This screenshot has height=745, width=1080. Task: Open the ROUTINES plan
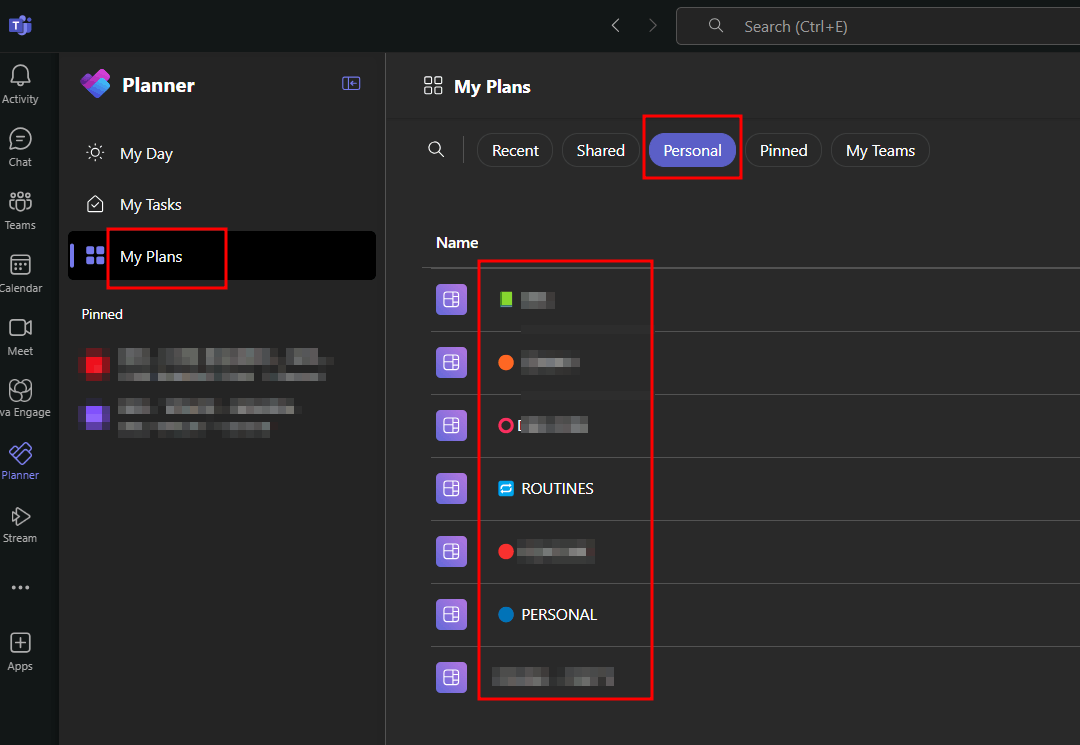click(x=556, y=488)
